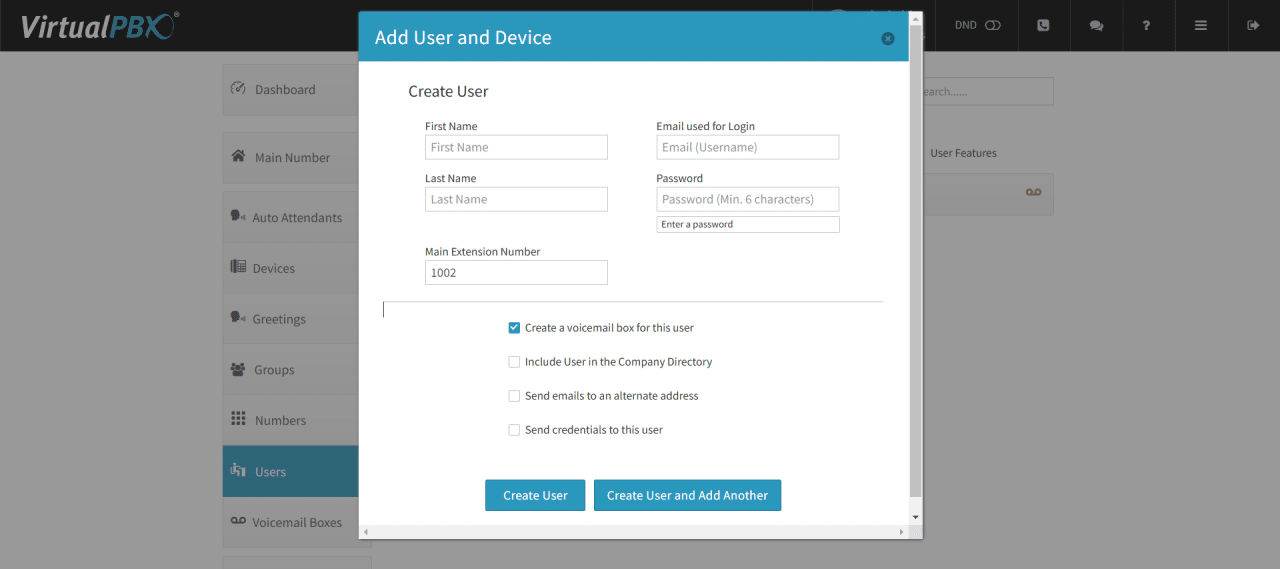The image size is (1280, 569).
Task: Click the vertical scrollbar thumb in dialog
Action: coord(915,260)
